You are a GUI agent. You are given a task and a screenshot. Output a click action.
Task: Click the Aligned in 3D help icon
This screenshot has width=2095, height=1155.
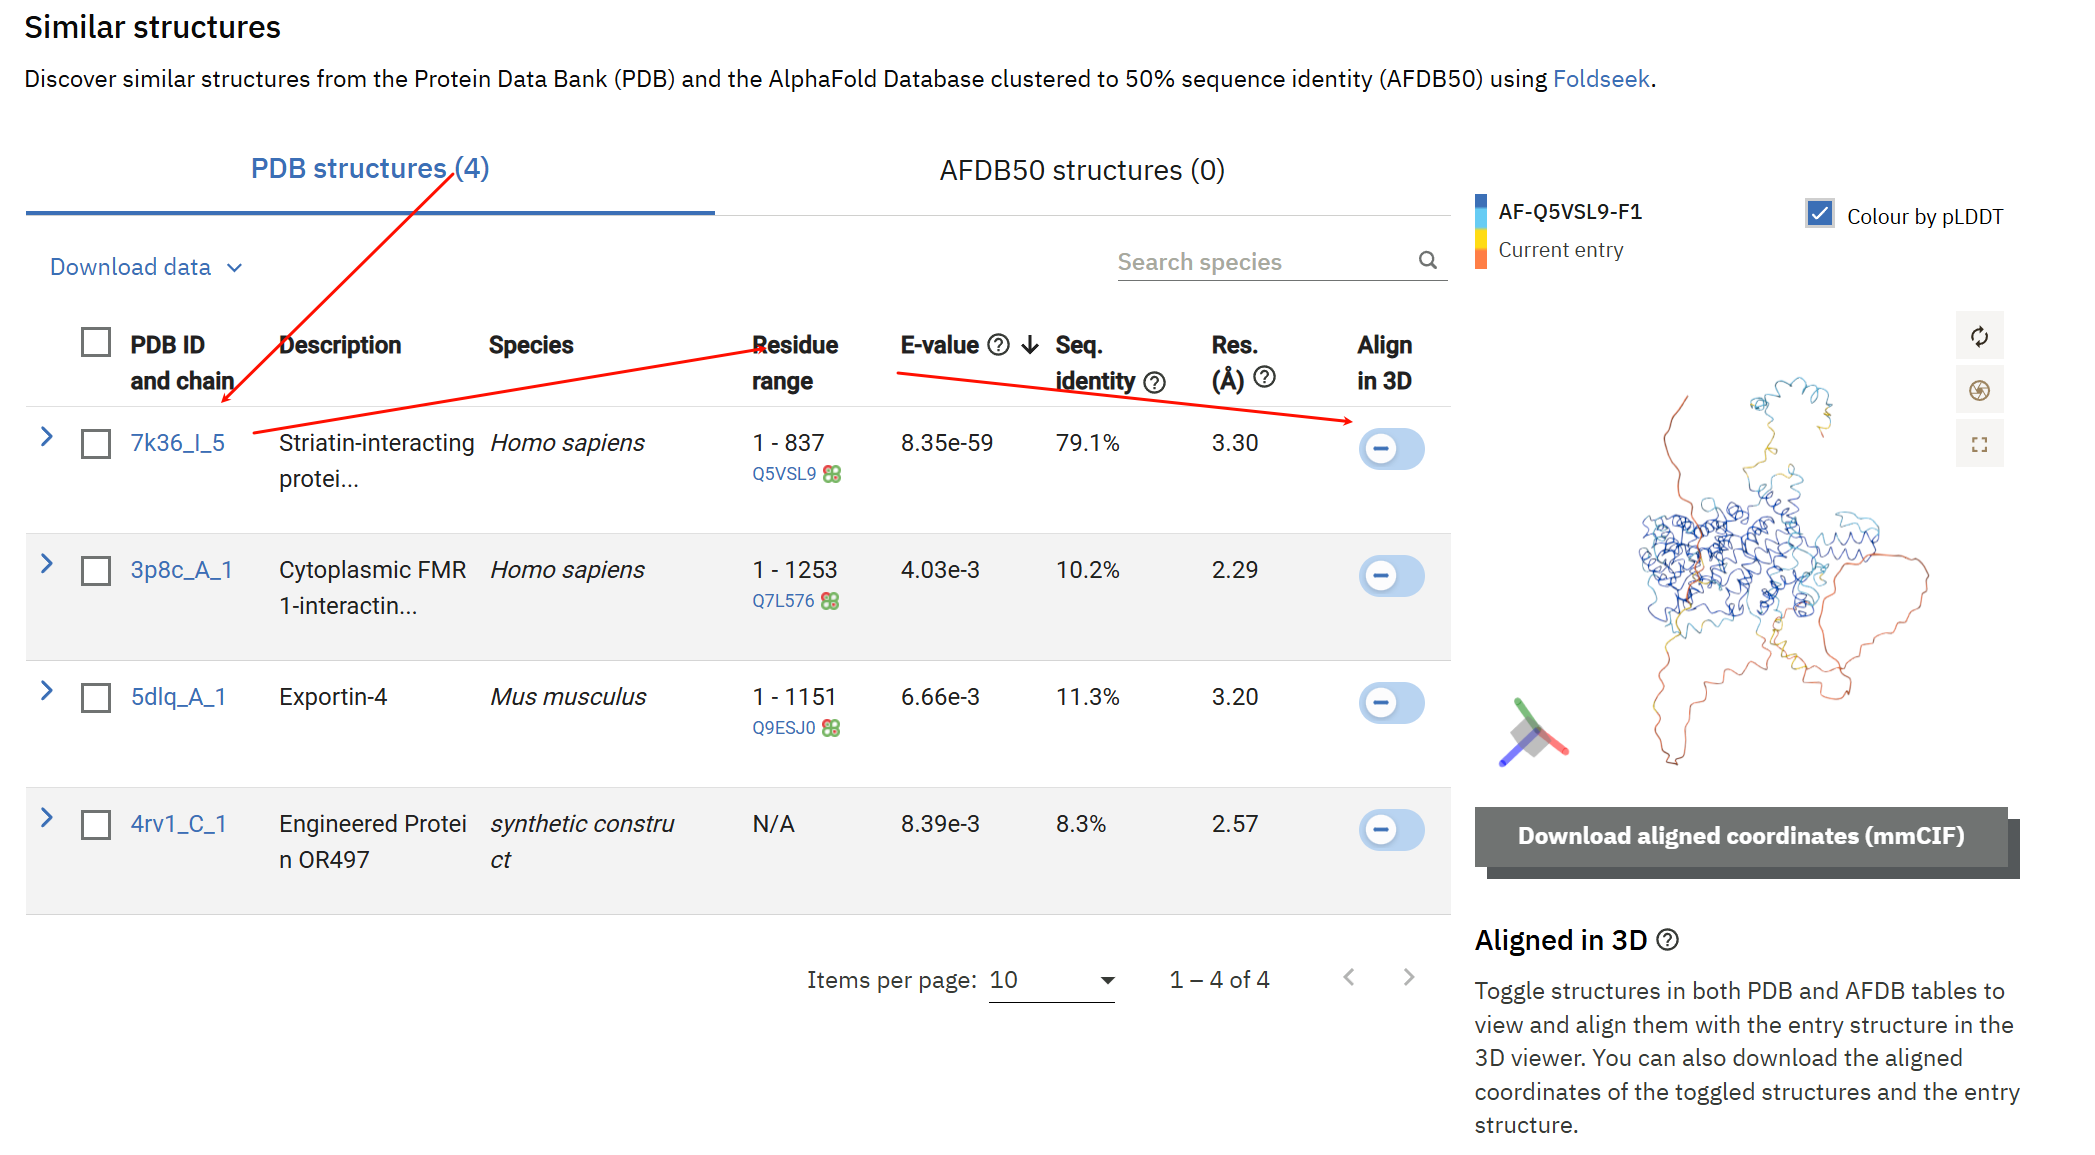click(1668, 940)
